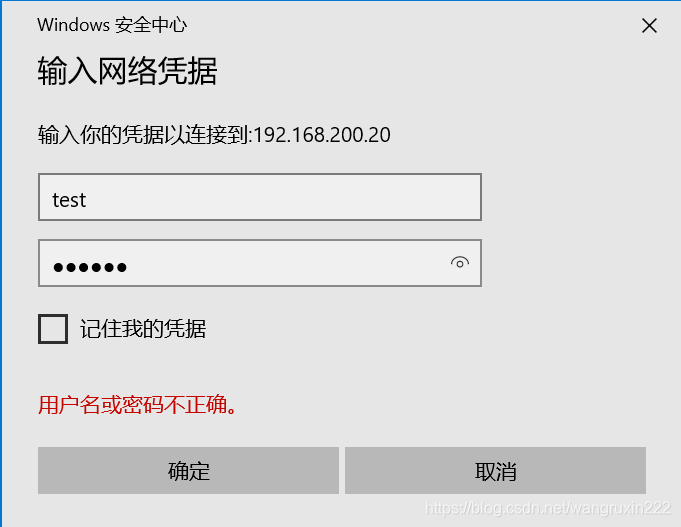Click the 输入你的凭据以连接到 prompt text
This screenshot has height=527, width=681.
(x=144, y=135)
